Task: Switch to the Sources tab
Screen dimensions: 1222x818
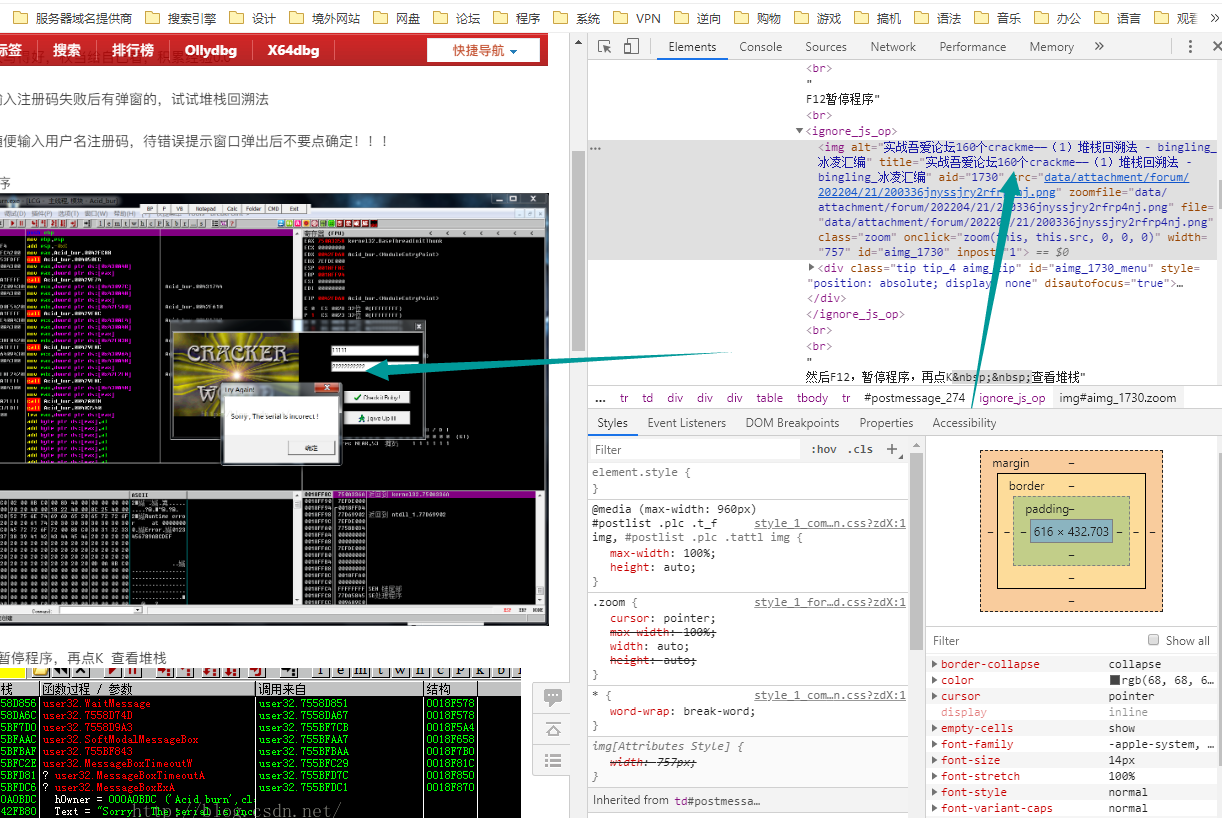Action: [826, 47]
